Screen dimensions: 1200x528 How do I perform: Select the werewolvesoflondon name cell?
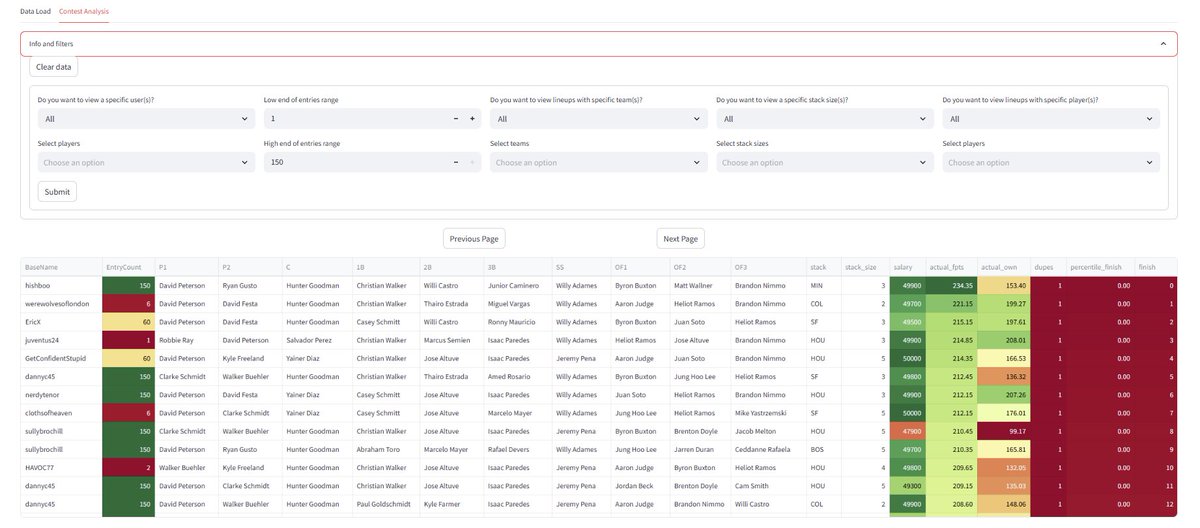click(60, 304)
